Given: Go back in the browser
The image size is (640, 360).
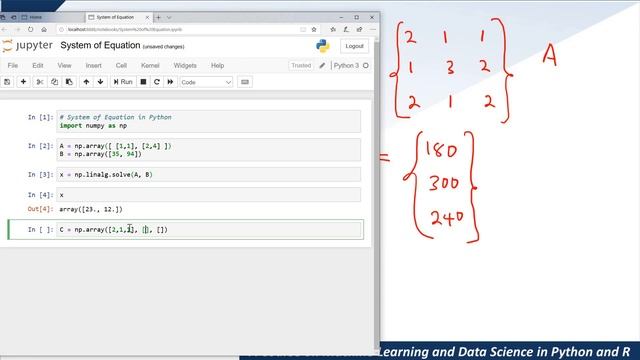Looking at the screenshot, I should coord(4,29).
